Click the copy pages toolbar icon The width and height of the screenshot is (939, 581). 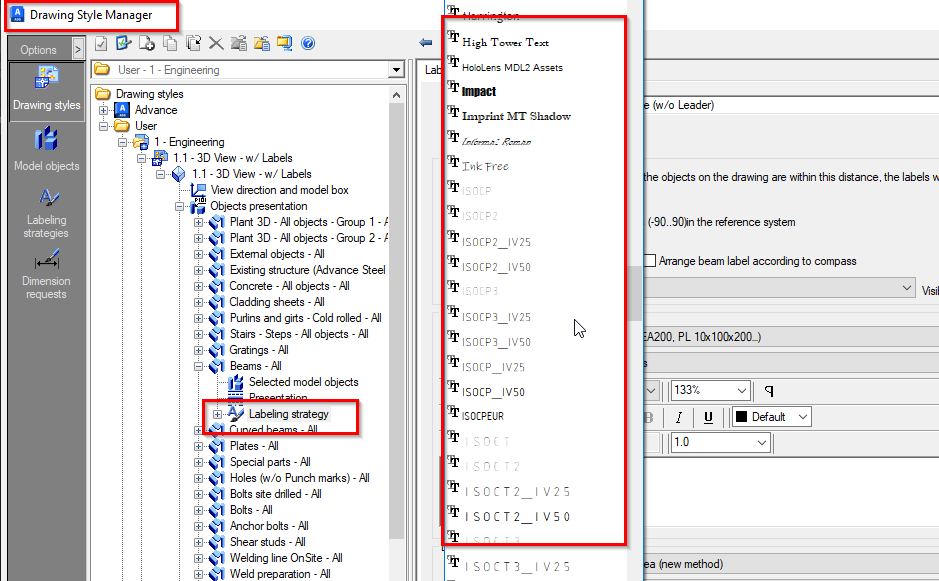[x=170, y=43]
